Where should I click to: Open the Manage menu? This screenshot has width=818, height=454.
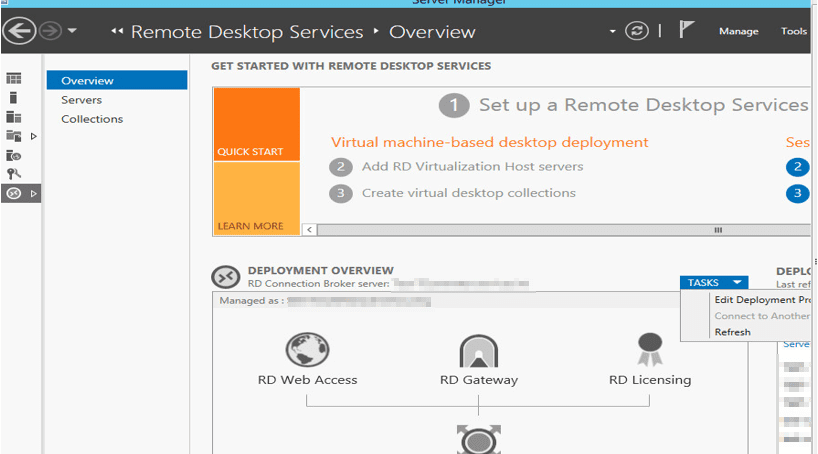738,31
